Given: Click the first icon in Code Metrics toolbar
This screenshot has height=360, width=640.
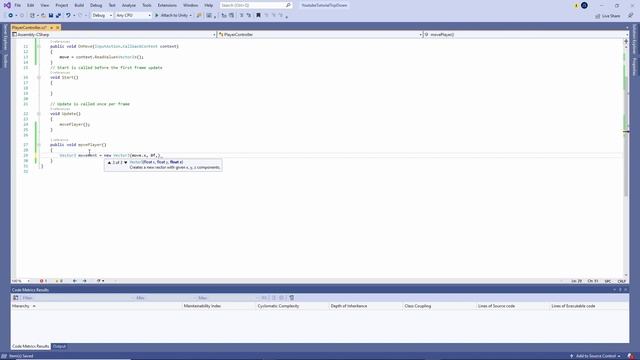Looking at the screenshot, I should click(x=16, y=298).
